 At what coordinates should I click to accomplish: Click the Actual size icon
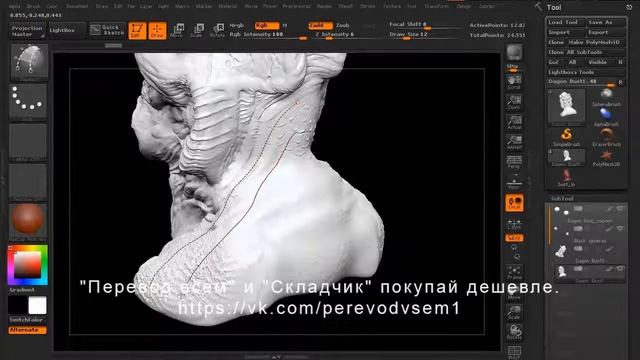point(514,122)
